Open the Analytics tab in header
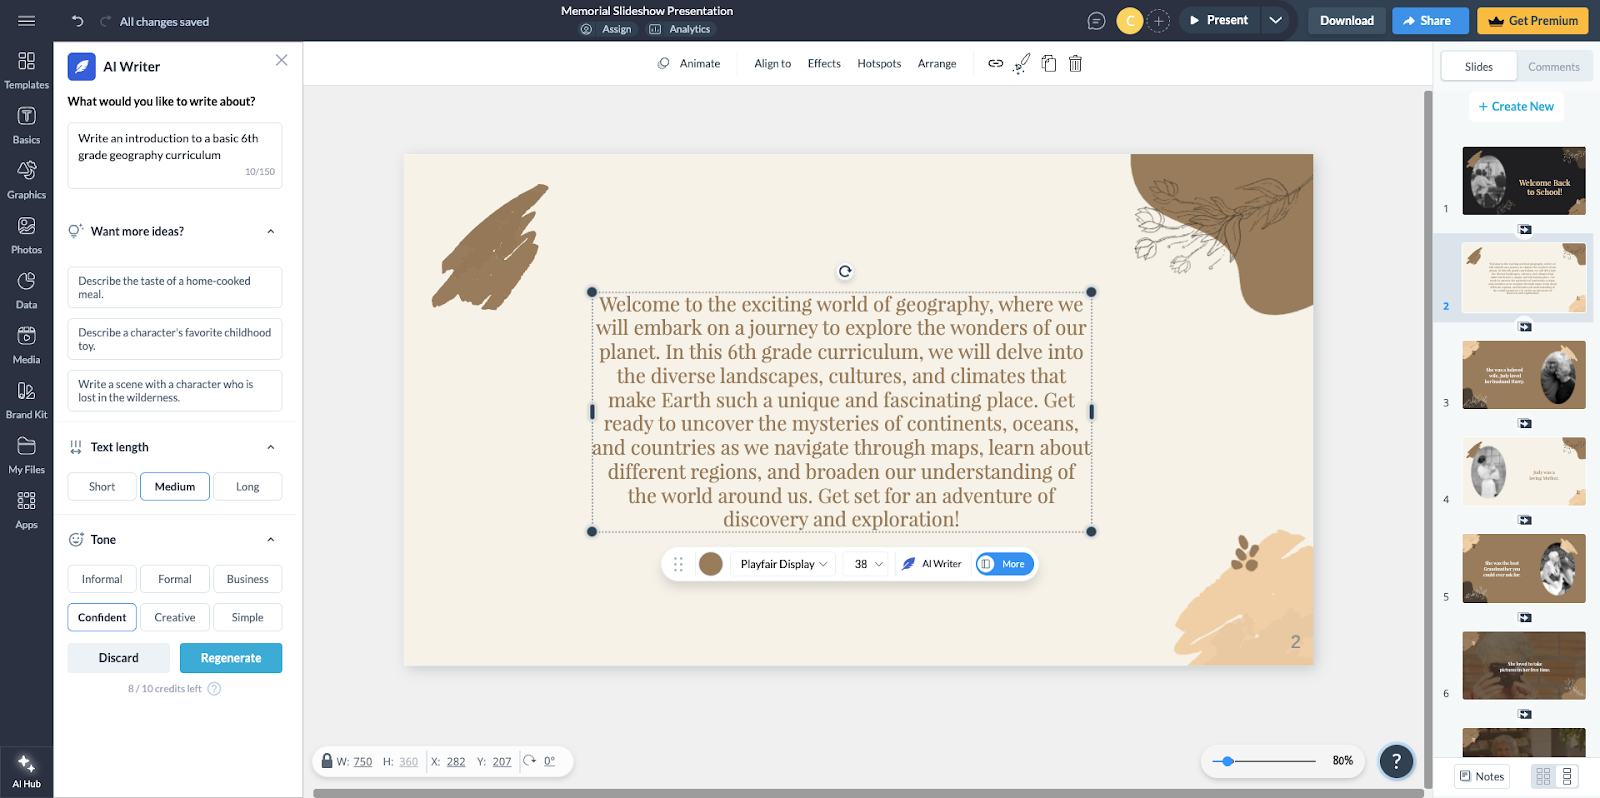 [680, 29]
